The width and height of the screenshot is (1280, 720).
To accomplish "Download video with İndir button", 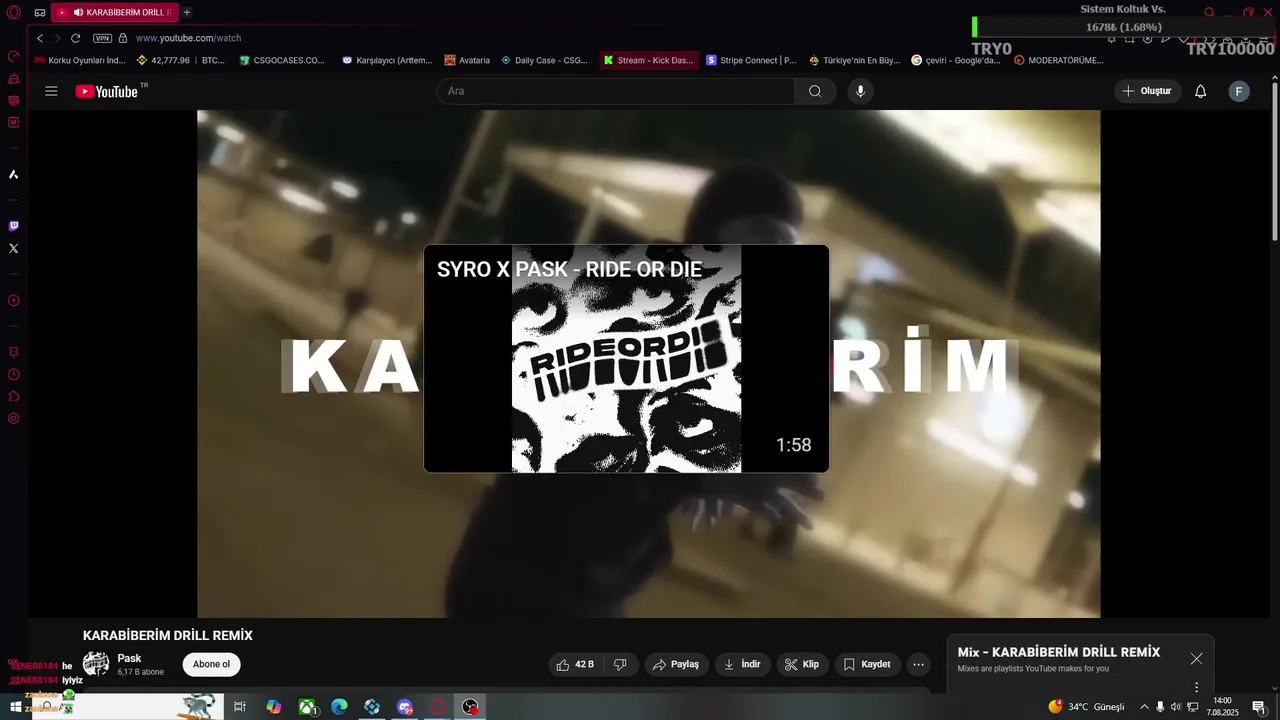I will (742, 664).
